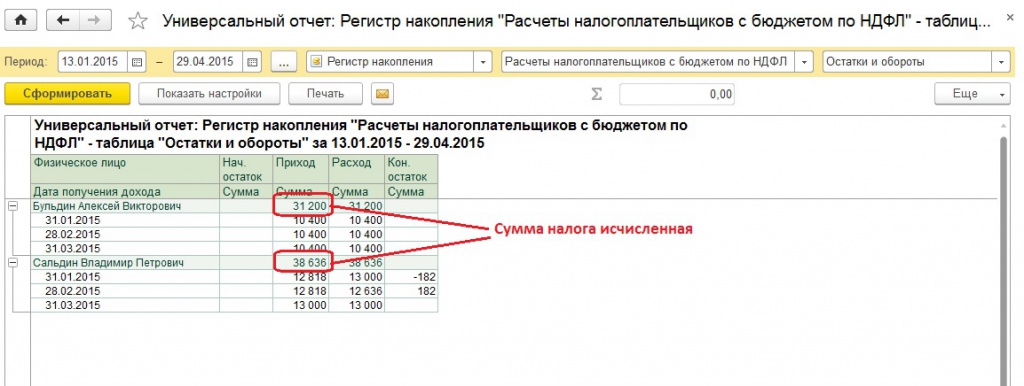Image resolution: width=1024 pixels, height=386 pixels.
Task: Open calendar for end date 29.04.2015
Action: tap(252, 62)
